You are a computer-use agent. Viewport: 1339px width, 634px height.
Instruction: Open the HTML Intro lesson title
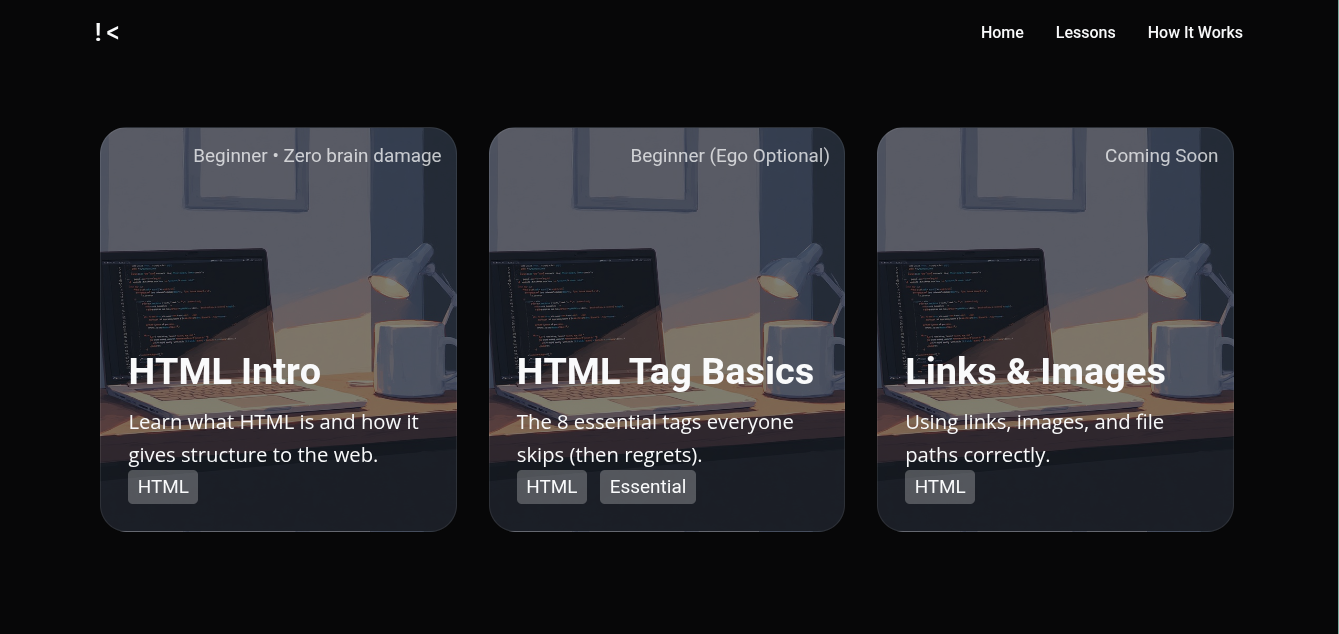point(225,372)
